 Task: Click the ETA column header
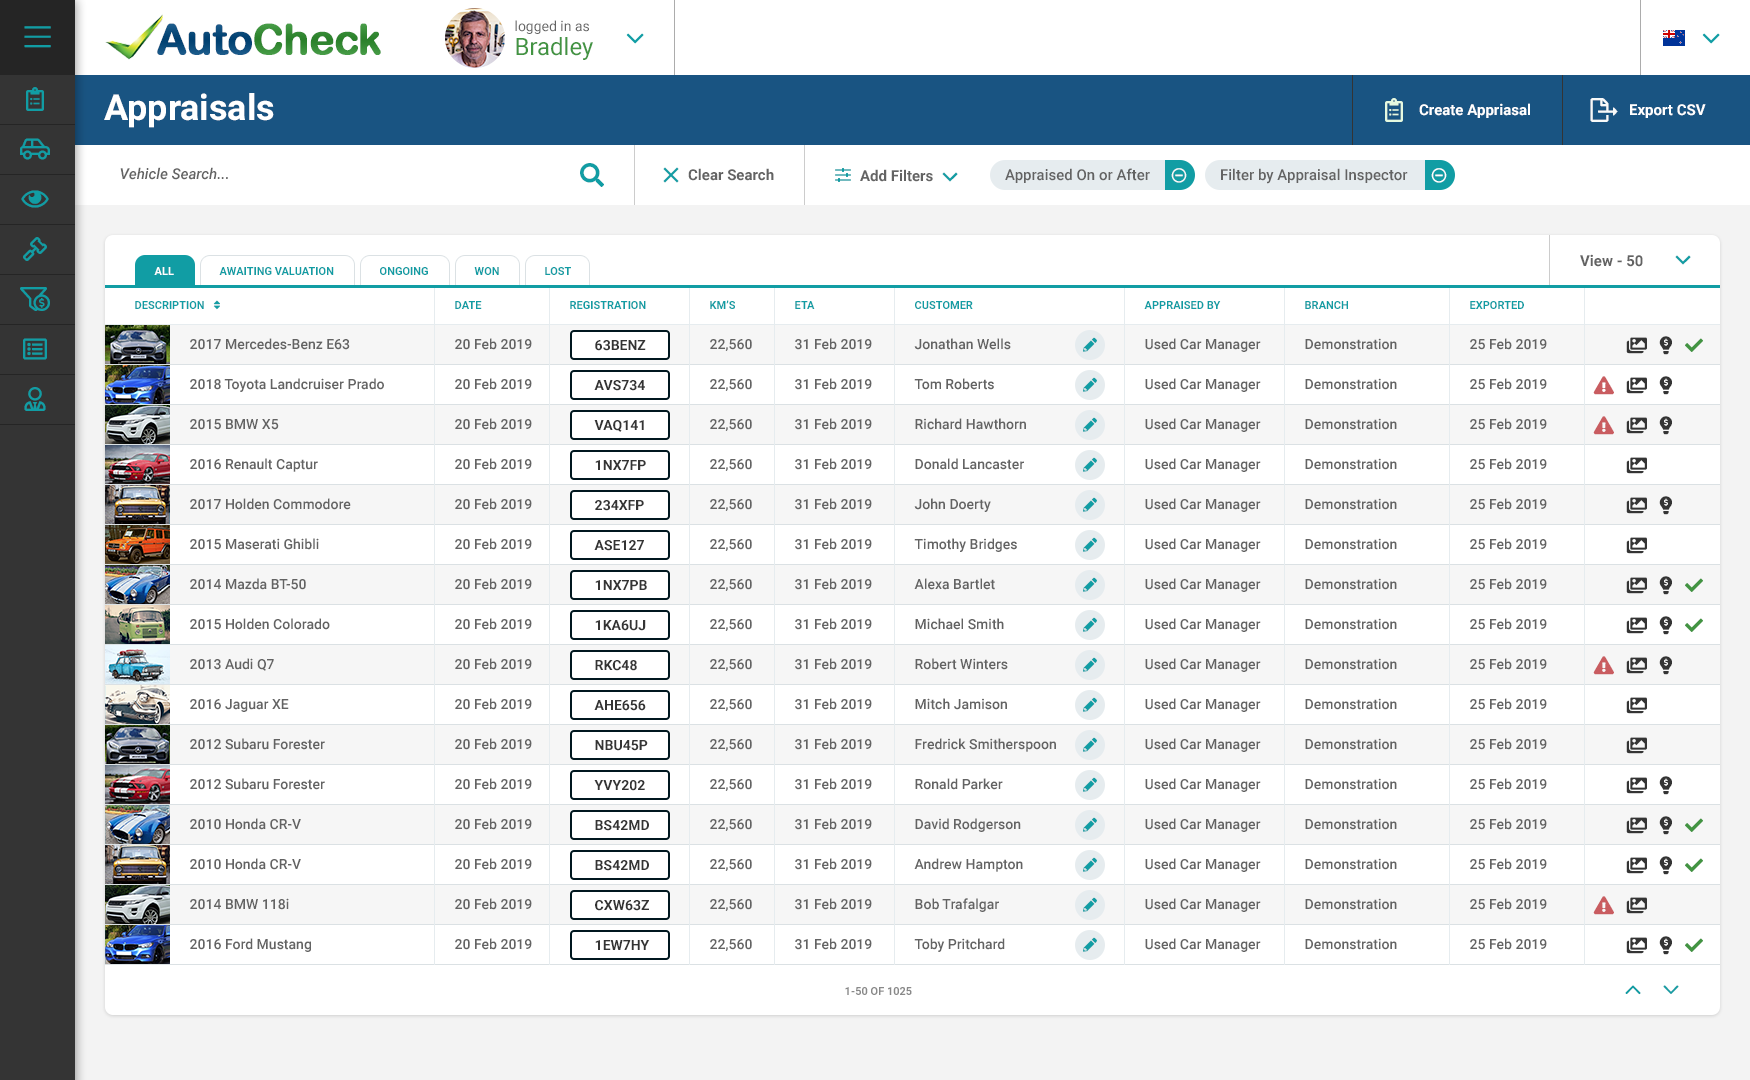(804, 305)
